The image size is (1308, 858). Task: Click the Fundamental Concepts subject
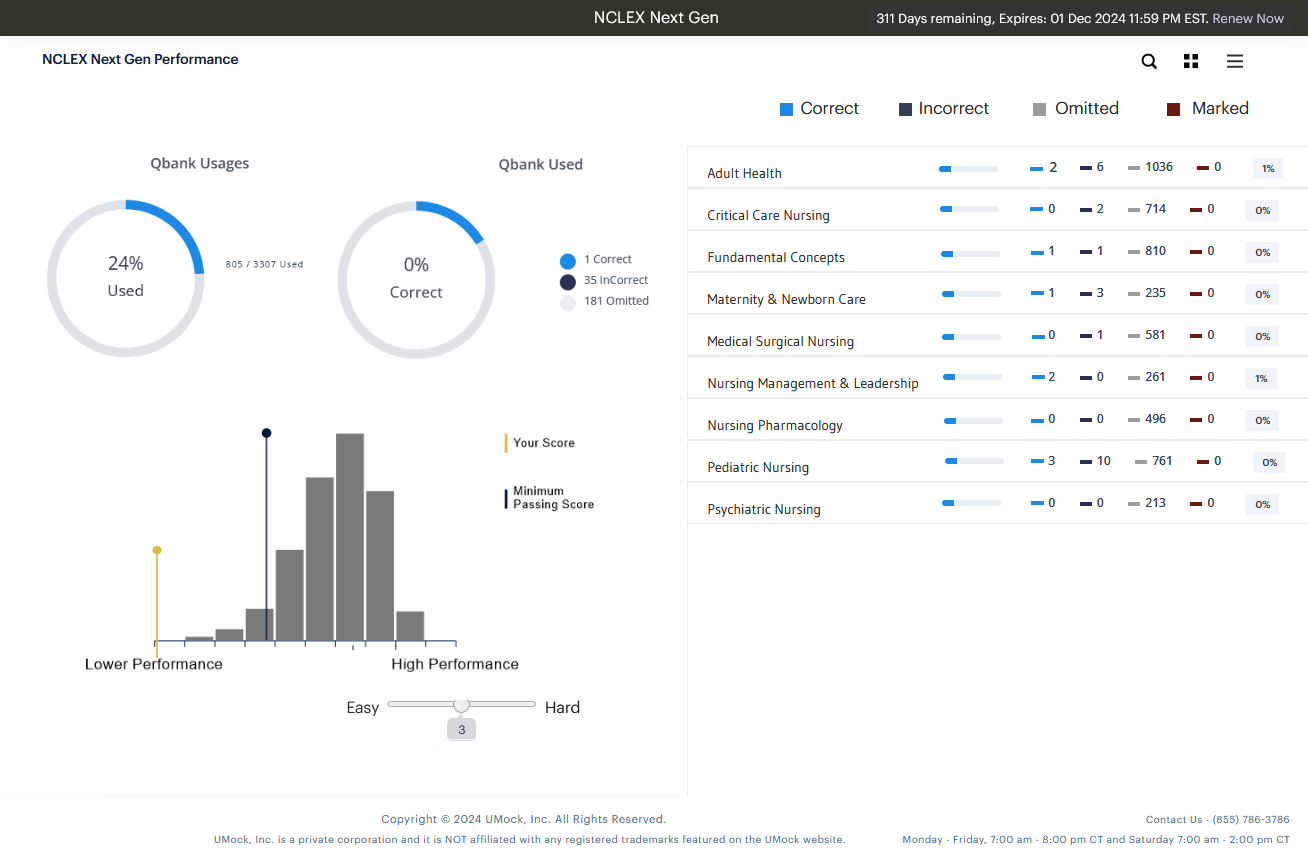pyautogui.click(x=776, y=257)
